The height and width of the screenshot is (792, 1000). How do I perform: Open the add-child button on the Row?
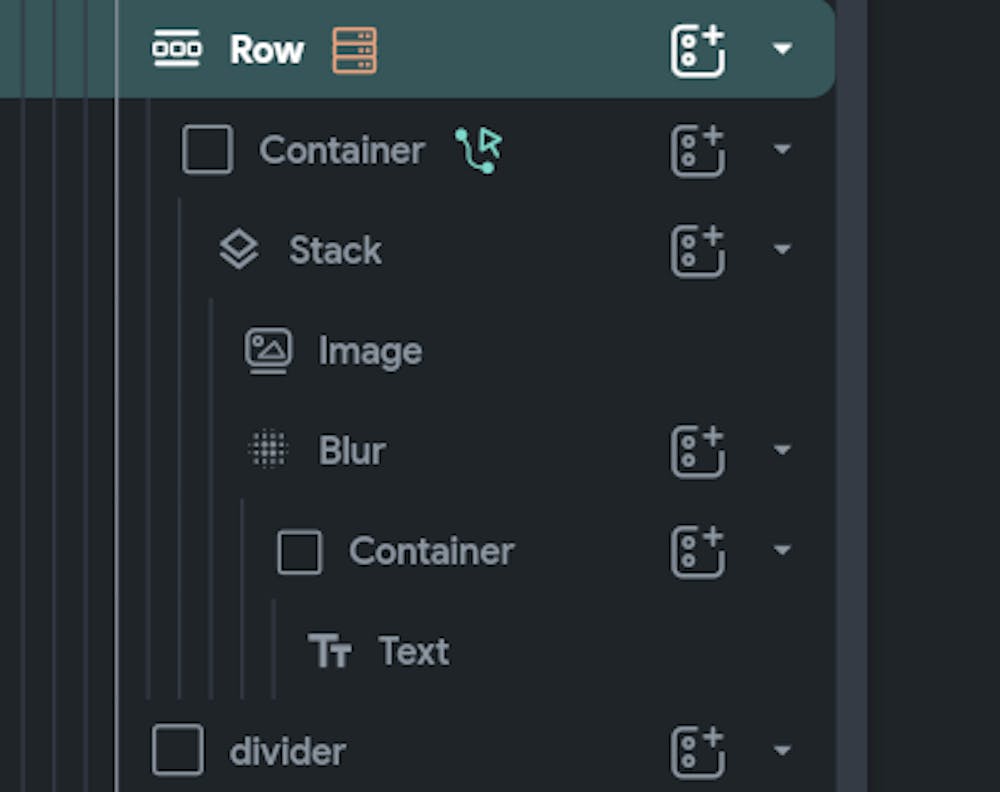698,48
